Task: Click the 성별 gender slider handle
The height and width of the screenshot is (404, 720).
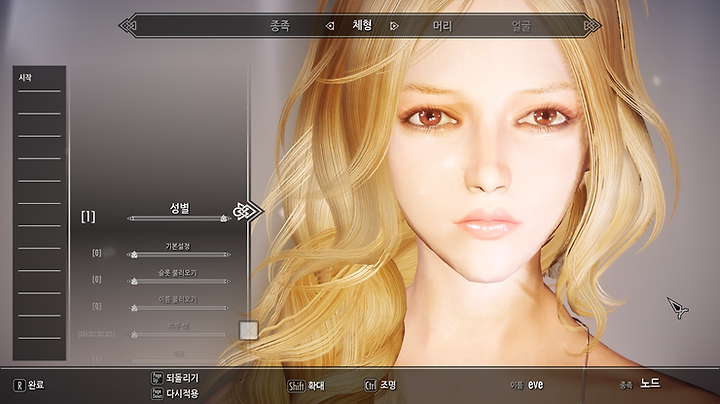Action: point(224,218)
